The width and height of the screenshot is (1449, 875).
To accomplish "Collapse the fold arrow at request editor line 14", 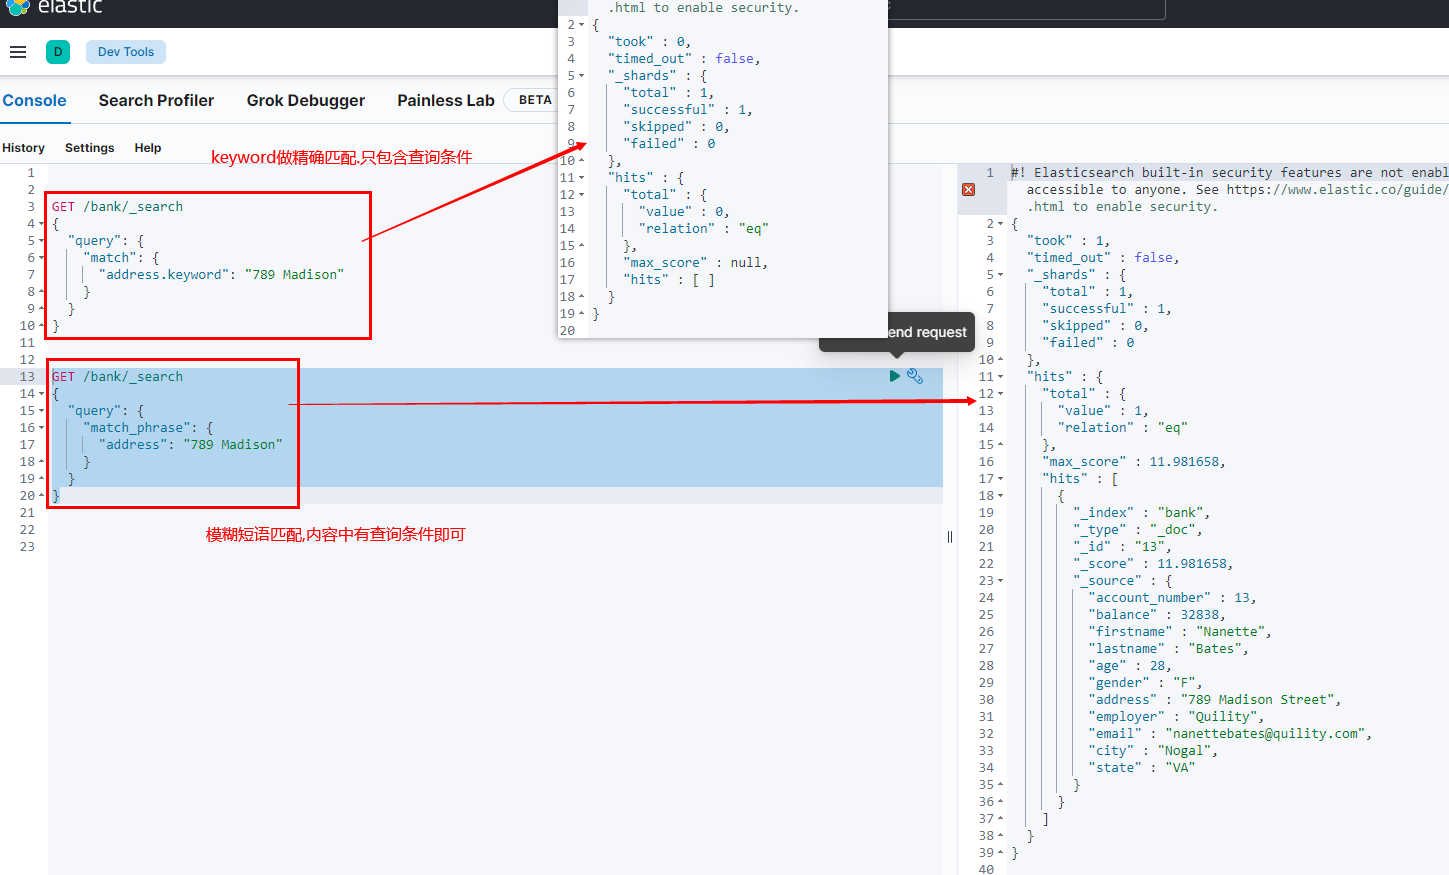I will (x=42, y=394).
